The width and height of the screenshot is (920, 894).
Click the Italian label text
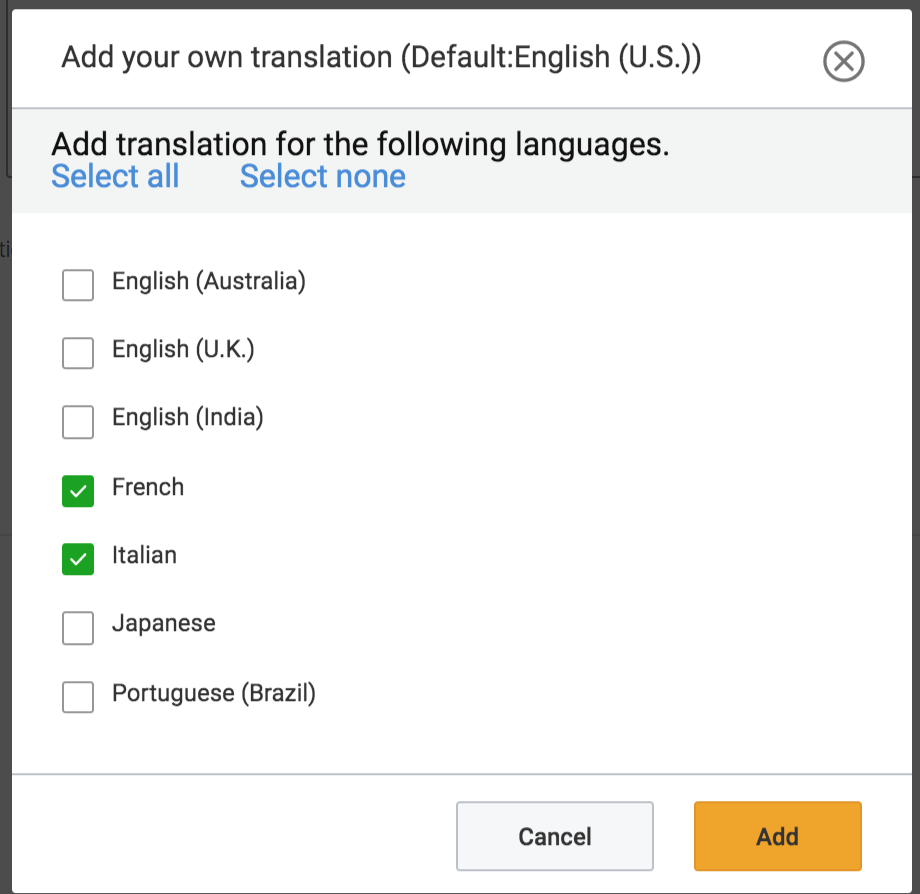(144, 555)
